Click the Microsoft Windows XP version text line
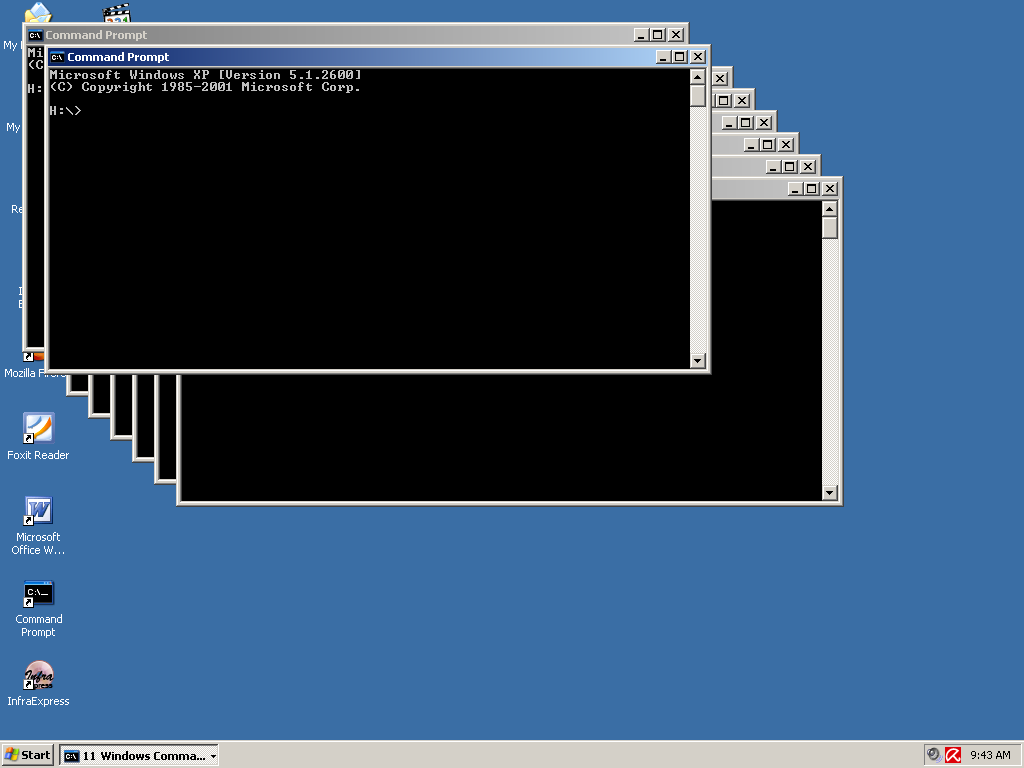The image size is (1024, 768). point(205,75)
